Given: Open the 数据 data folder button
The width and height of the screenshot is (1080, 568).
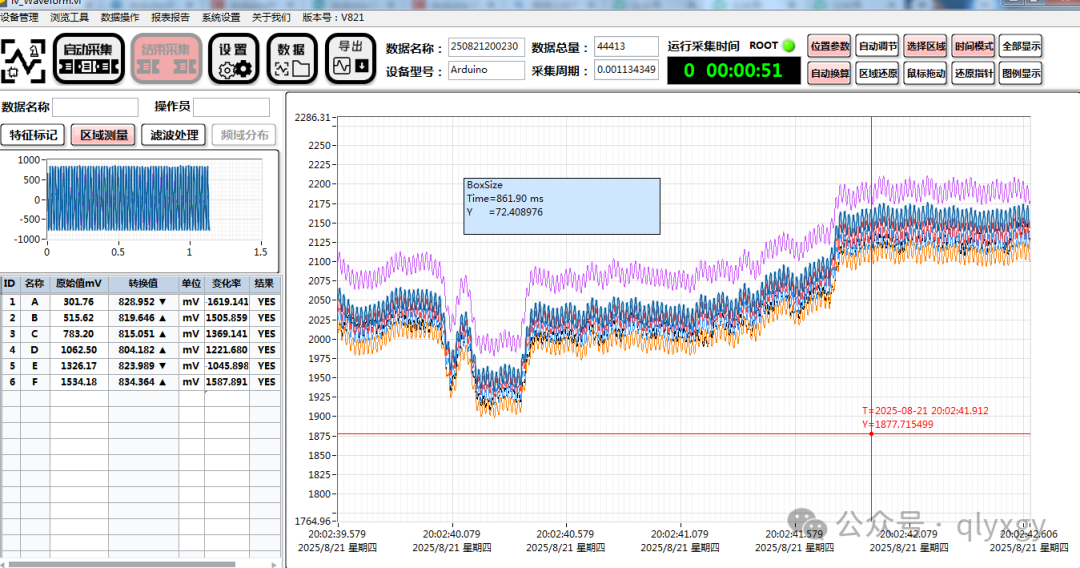Looking at the screenshot, I should point(292,59).
